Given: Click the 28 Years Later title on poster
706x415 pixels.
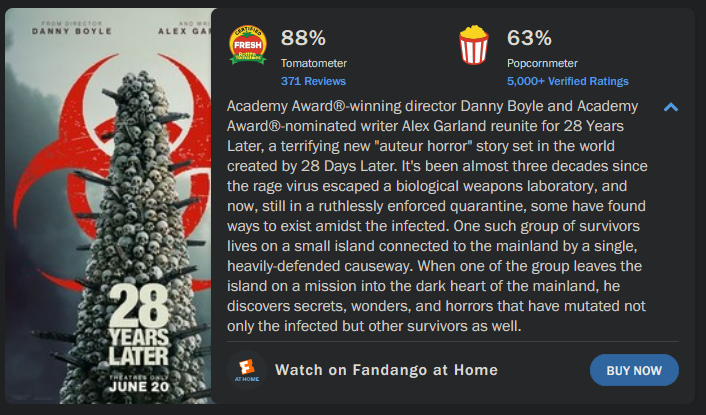Looking at the screenshot, I should pos(139,325).
